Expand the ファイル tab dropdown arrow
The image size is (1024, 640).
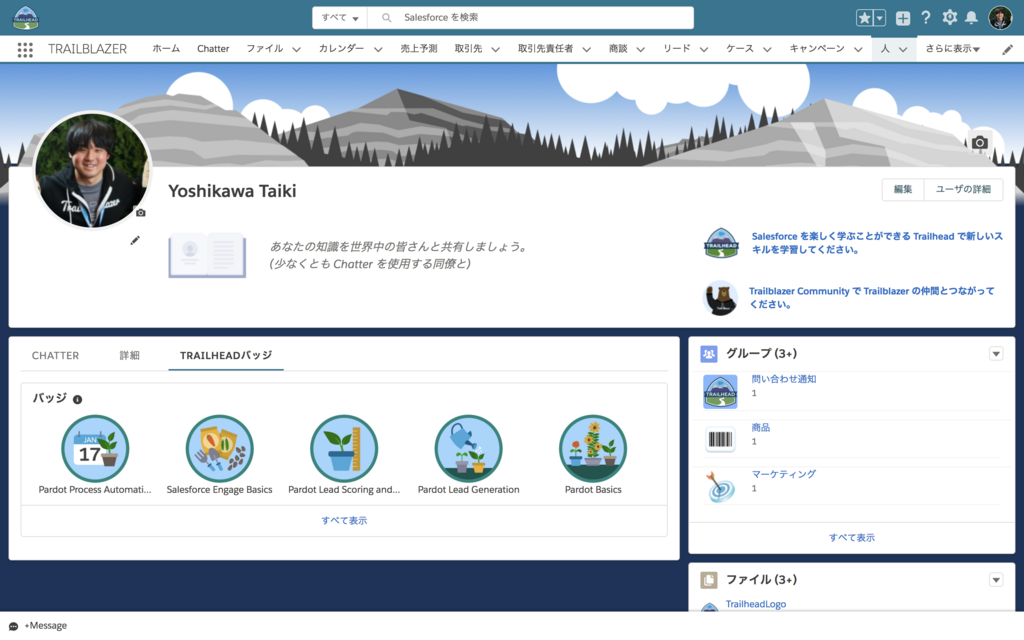coord(296,50)
